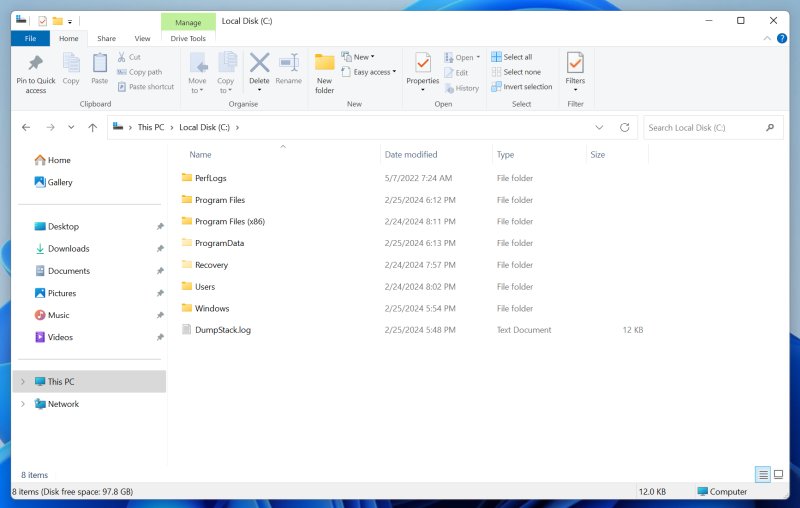This screenshot has height=508, width=800.
Task: Open the Properties ribbon icon
Action: point(423,63)
